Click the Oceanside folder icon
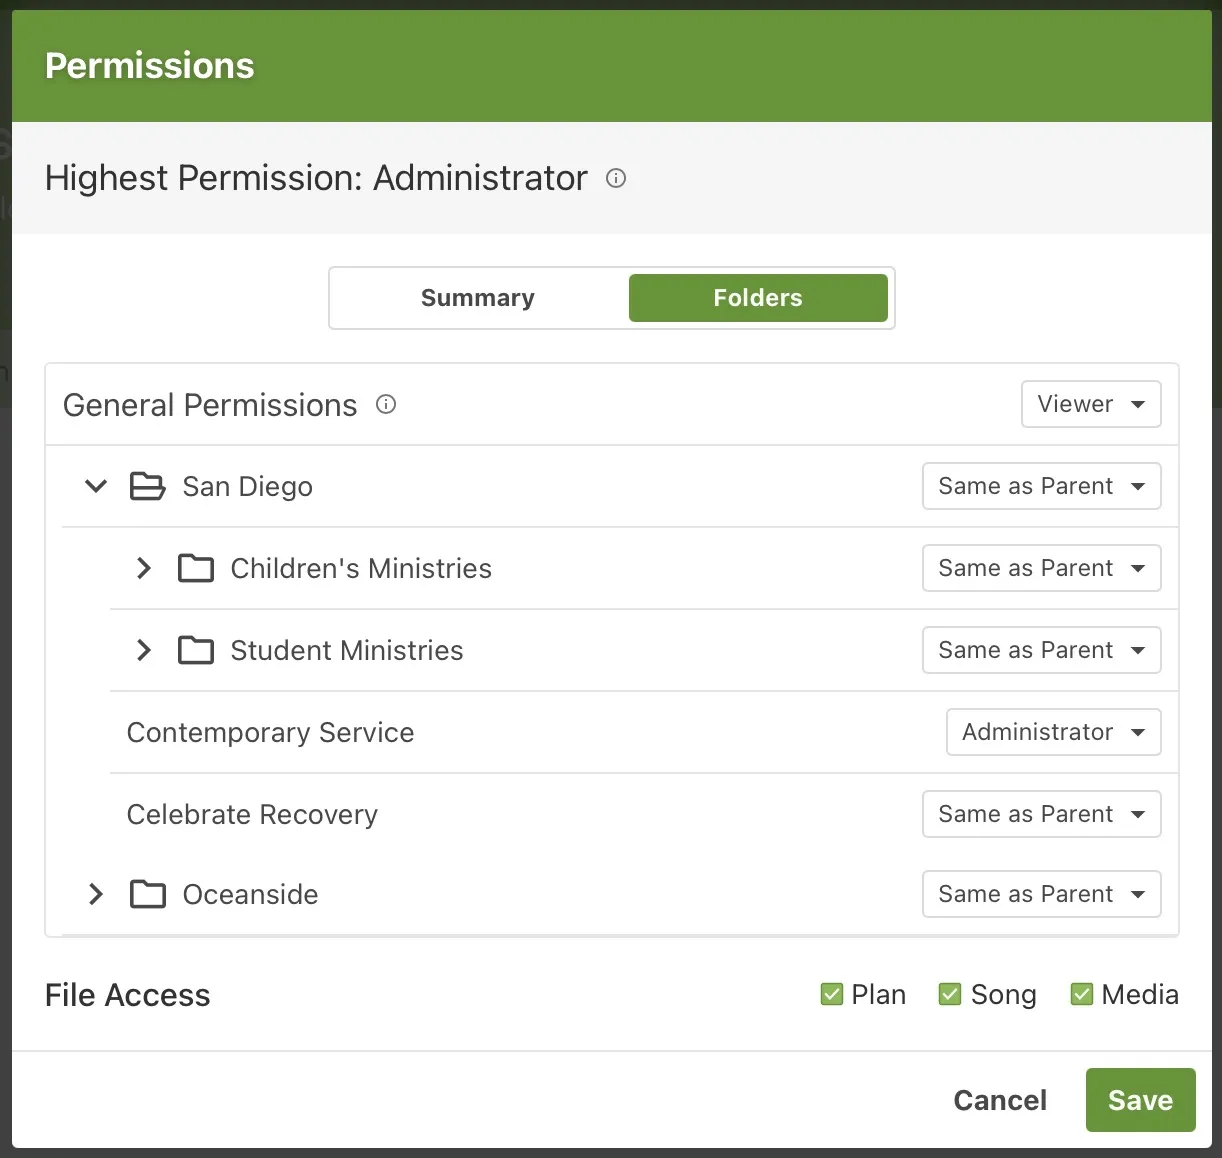Screen dimensions: 1222x1158 coord(147,894)
